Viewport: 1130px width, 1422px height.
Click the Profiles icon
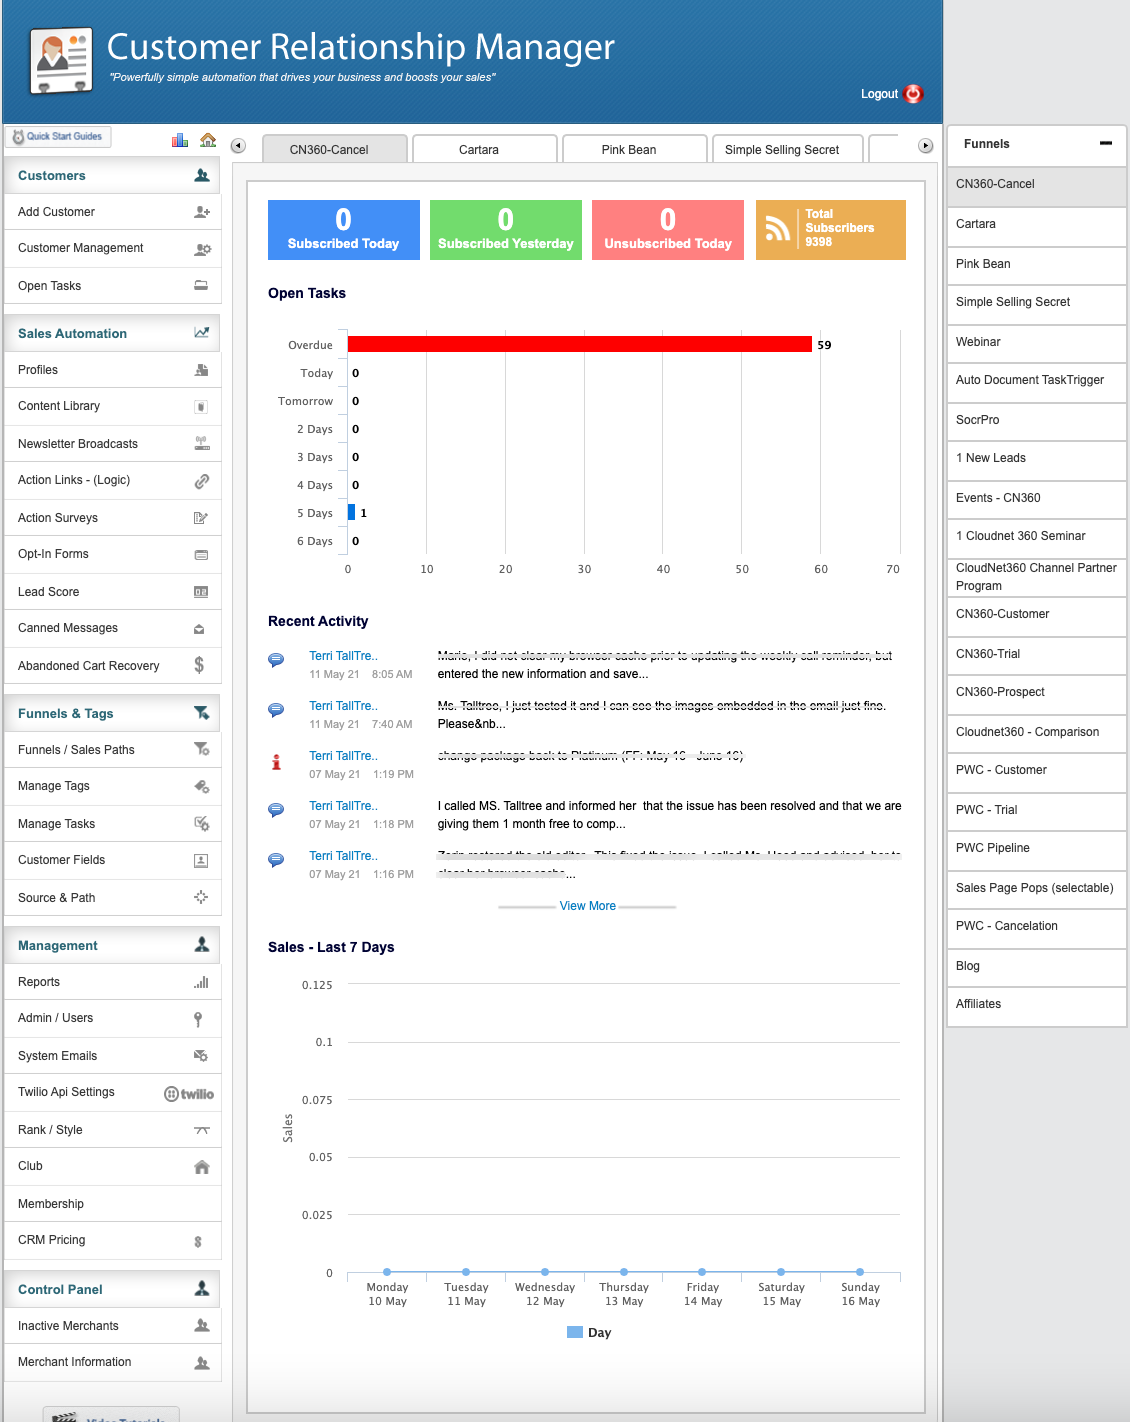201,370
